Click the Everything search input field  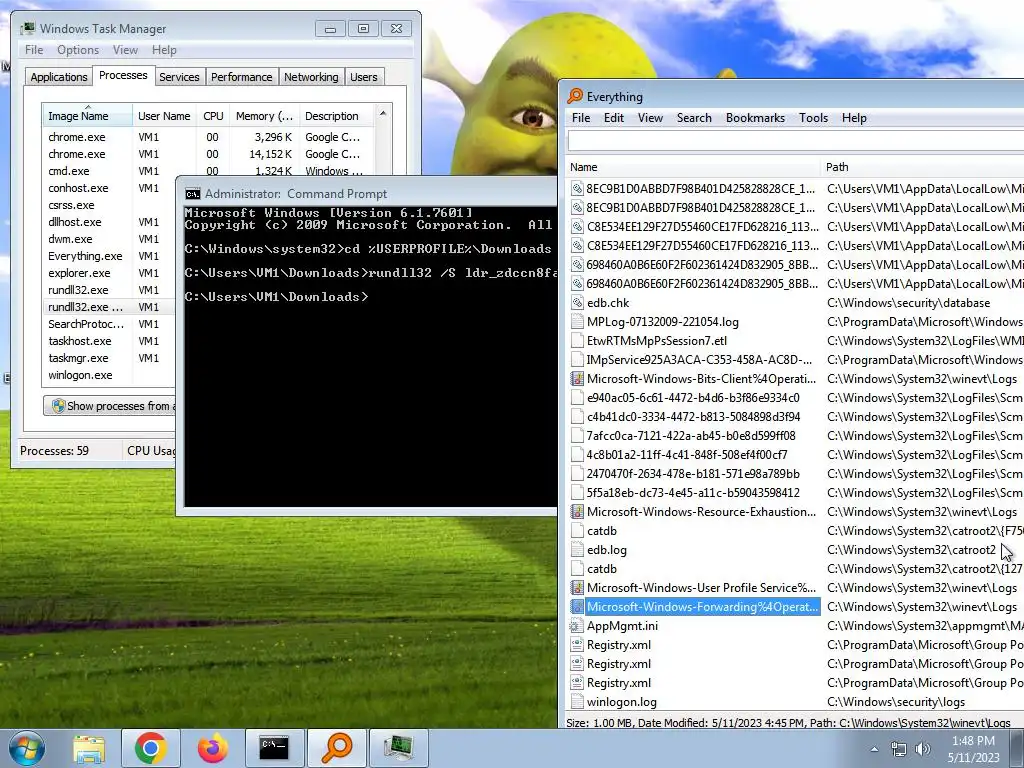[795, 140]
